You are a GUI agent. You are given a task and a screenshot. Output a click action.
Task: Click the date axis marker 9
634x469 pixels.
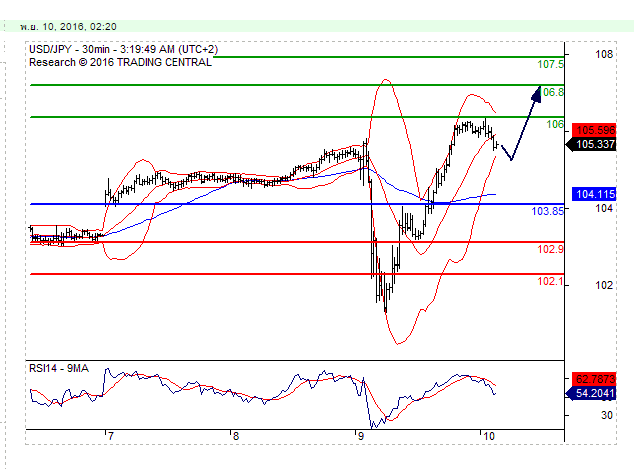click(x=361, y=436)
